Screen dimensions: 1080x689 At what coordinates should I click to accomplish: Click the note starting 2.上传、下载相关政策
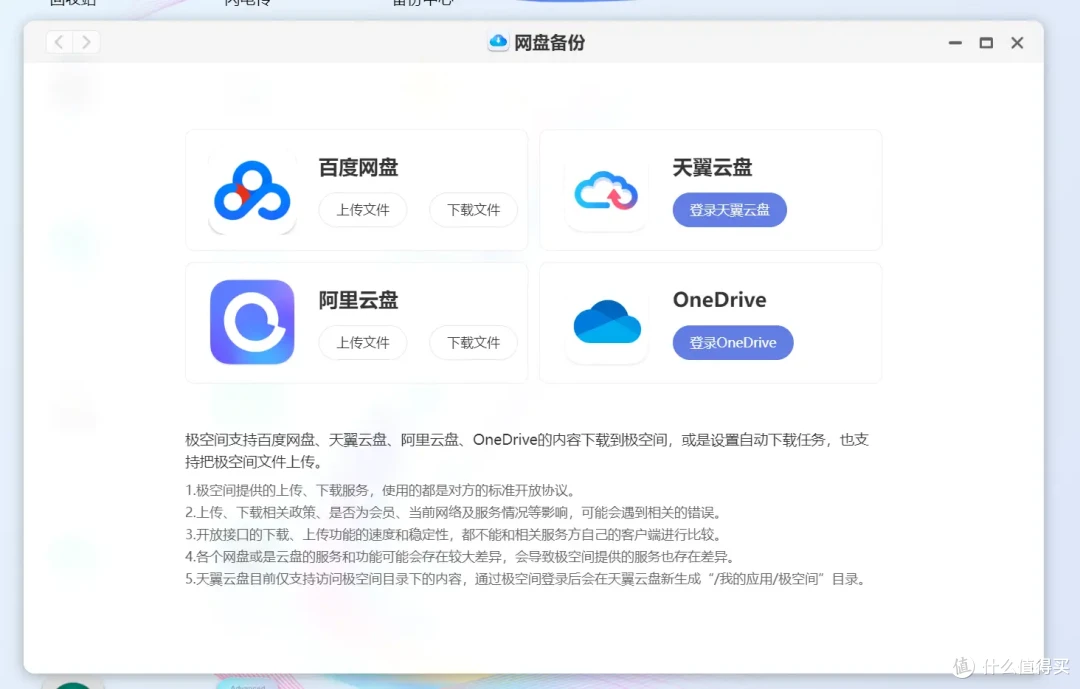(454, 513)
